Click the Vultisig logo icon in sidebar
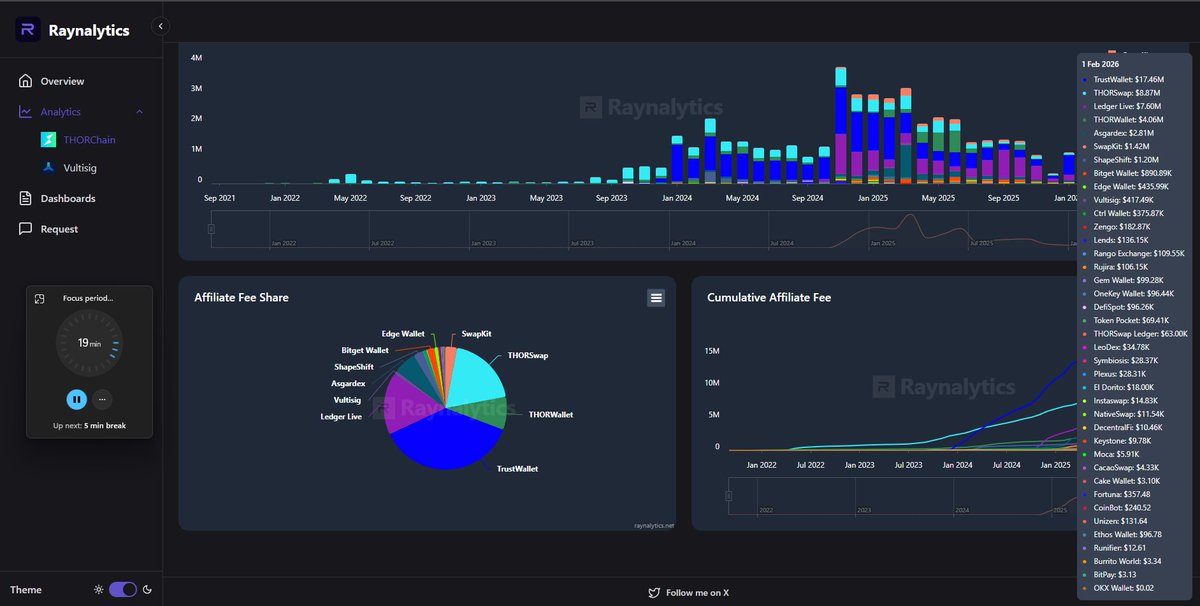1200x606 pixels. point(48,169)
